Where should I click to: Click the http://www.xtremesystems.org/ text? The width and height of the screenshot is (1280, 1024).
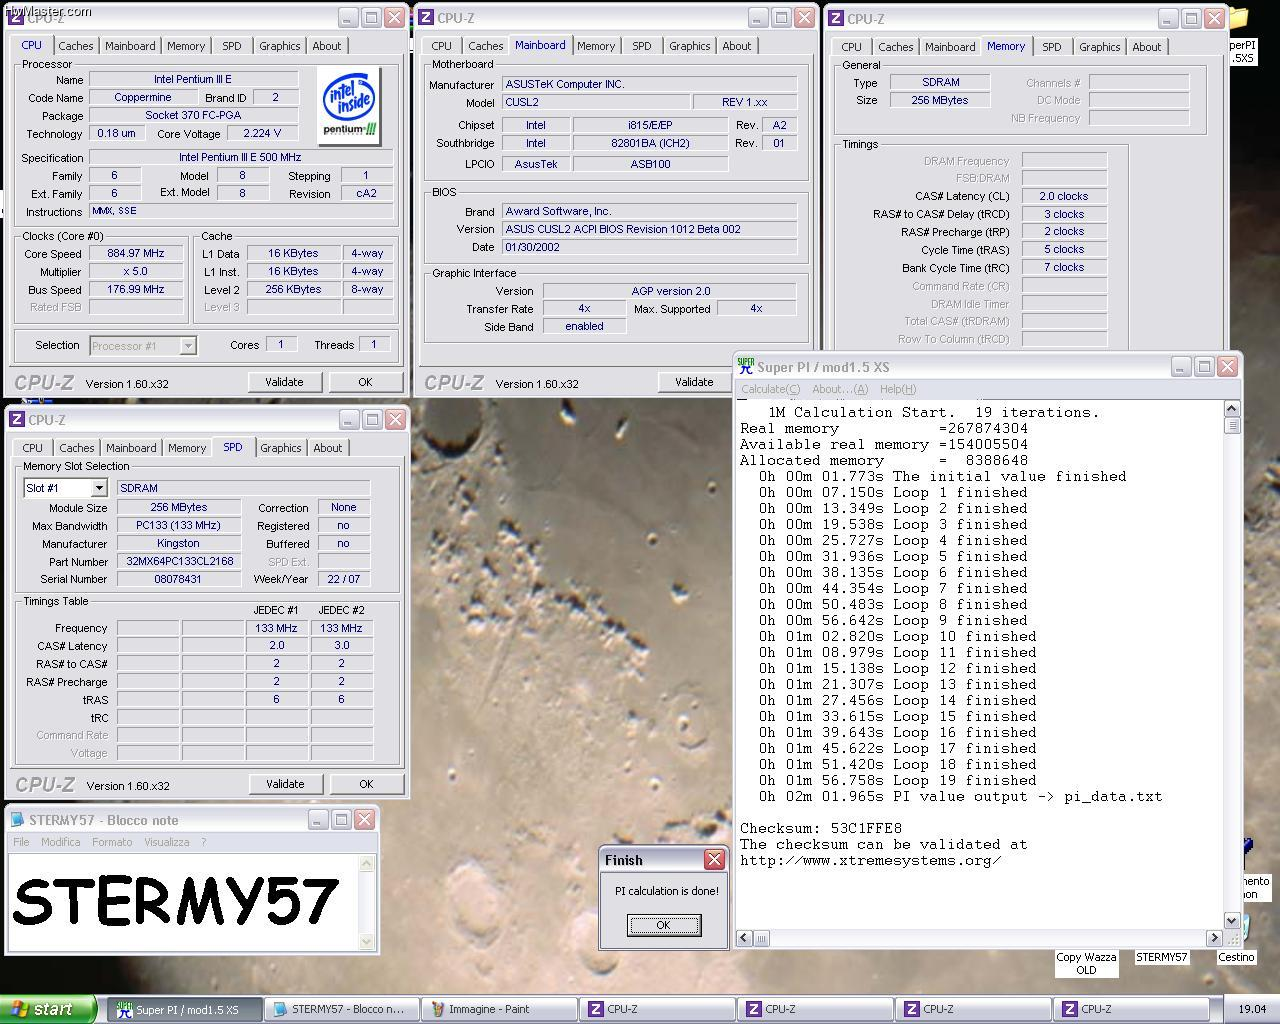pyautogui.click(x=871, y=860)
